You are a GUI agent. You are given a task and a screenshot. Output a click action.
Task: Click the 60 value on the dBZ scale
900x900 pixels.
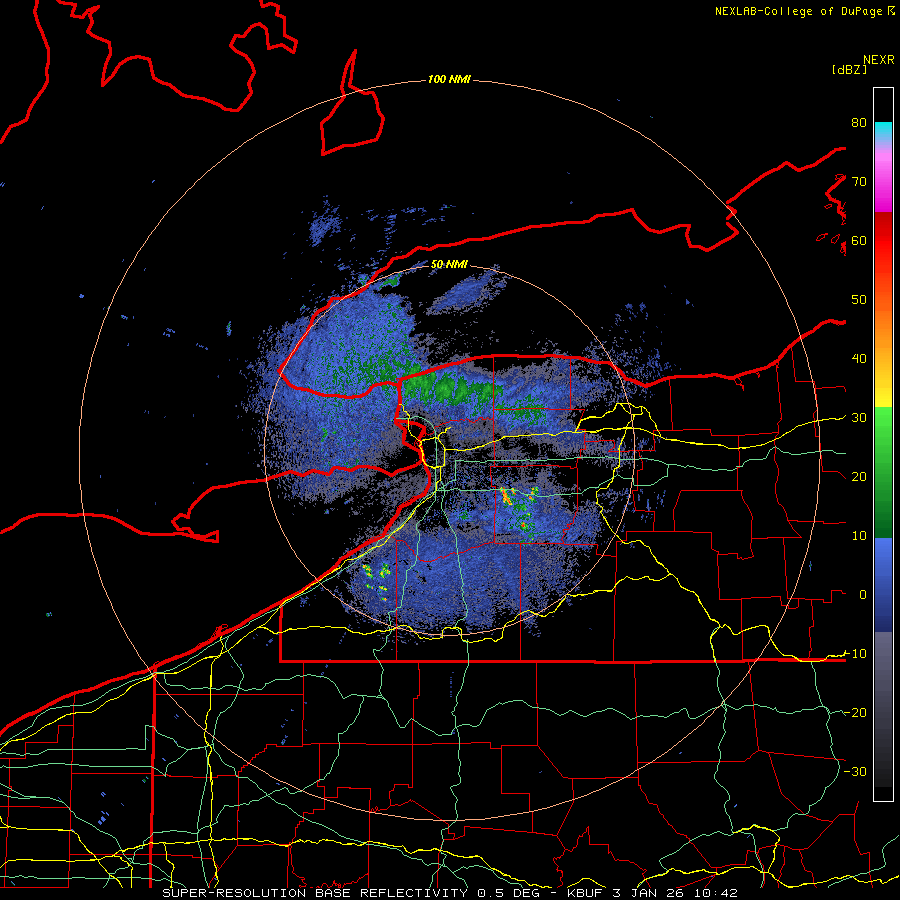click(859, 240)
